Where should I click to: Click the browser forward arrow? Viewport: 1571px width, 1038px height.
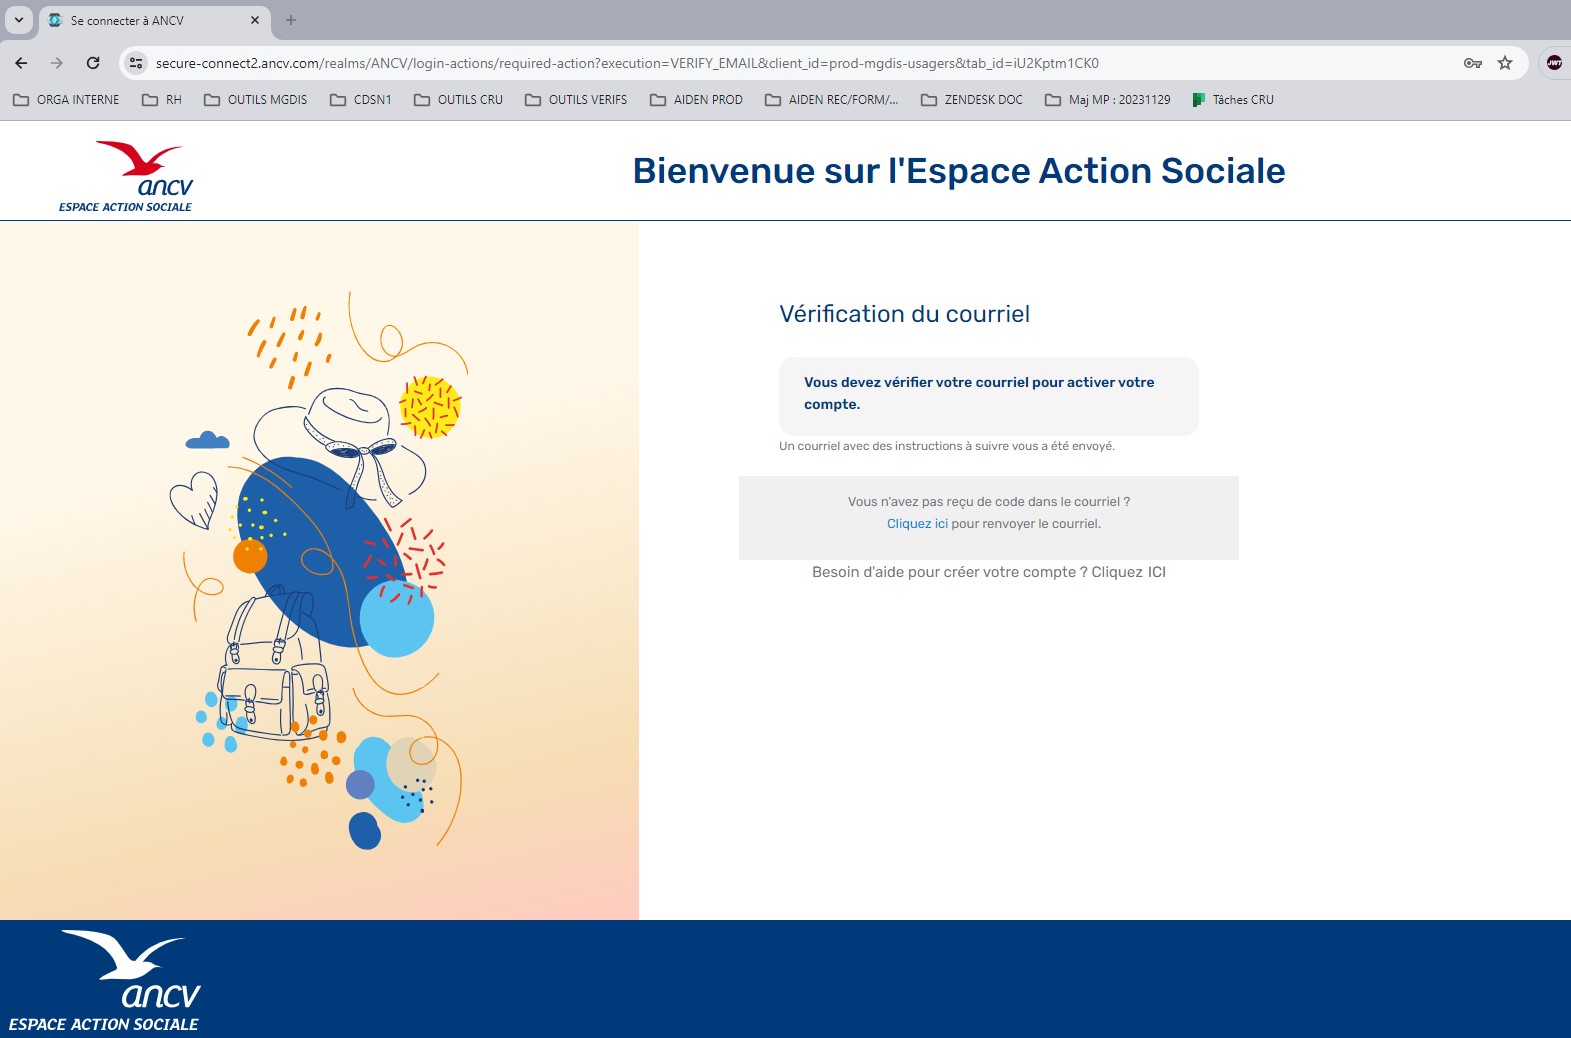pyautogui.click(x=57, y=63)
